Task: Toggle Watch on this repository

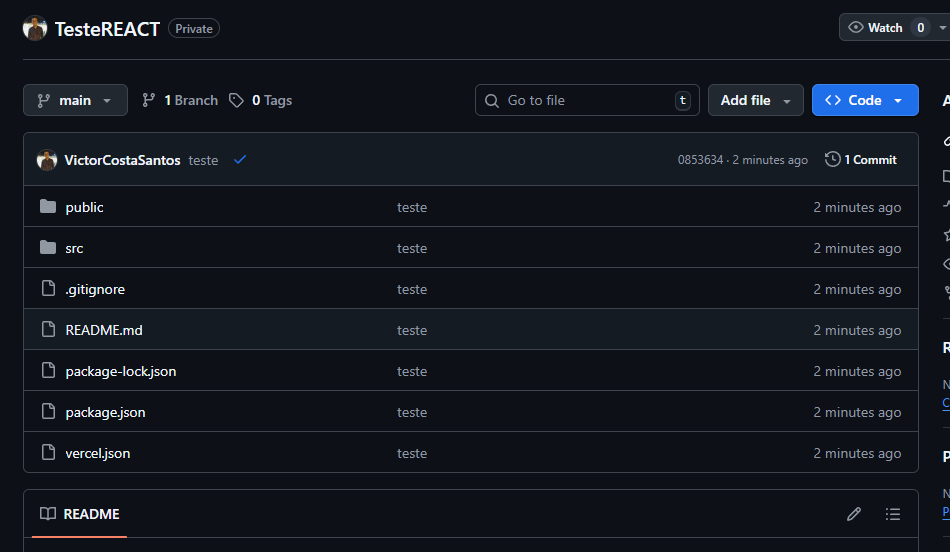Action: point(876,28)
